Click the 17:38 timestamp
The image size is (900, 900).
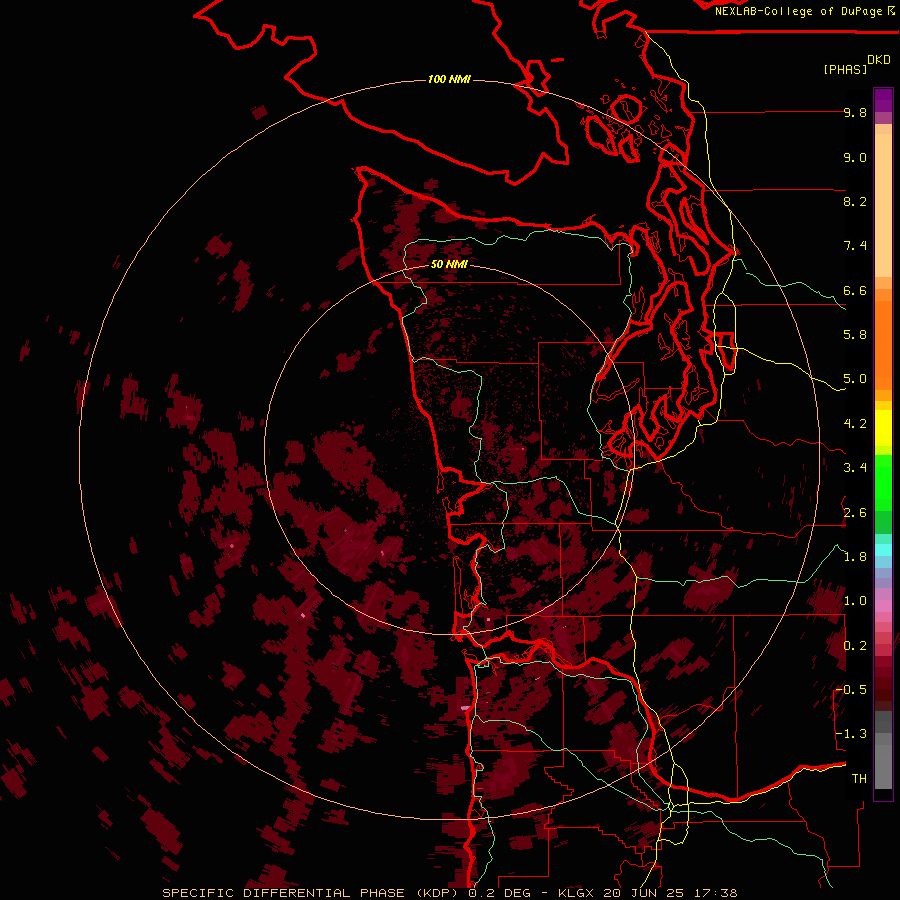[715, 893]
